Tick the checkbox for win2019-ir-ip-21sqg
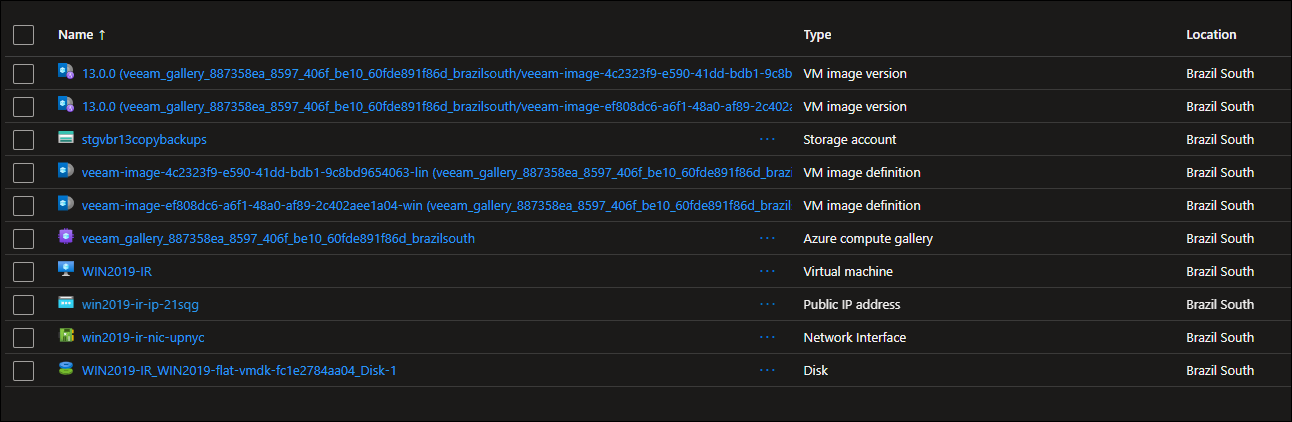This screenshot has height=422, width=1292. pos(24,305)
